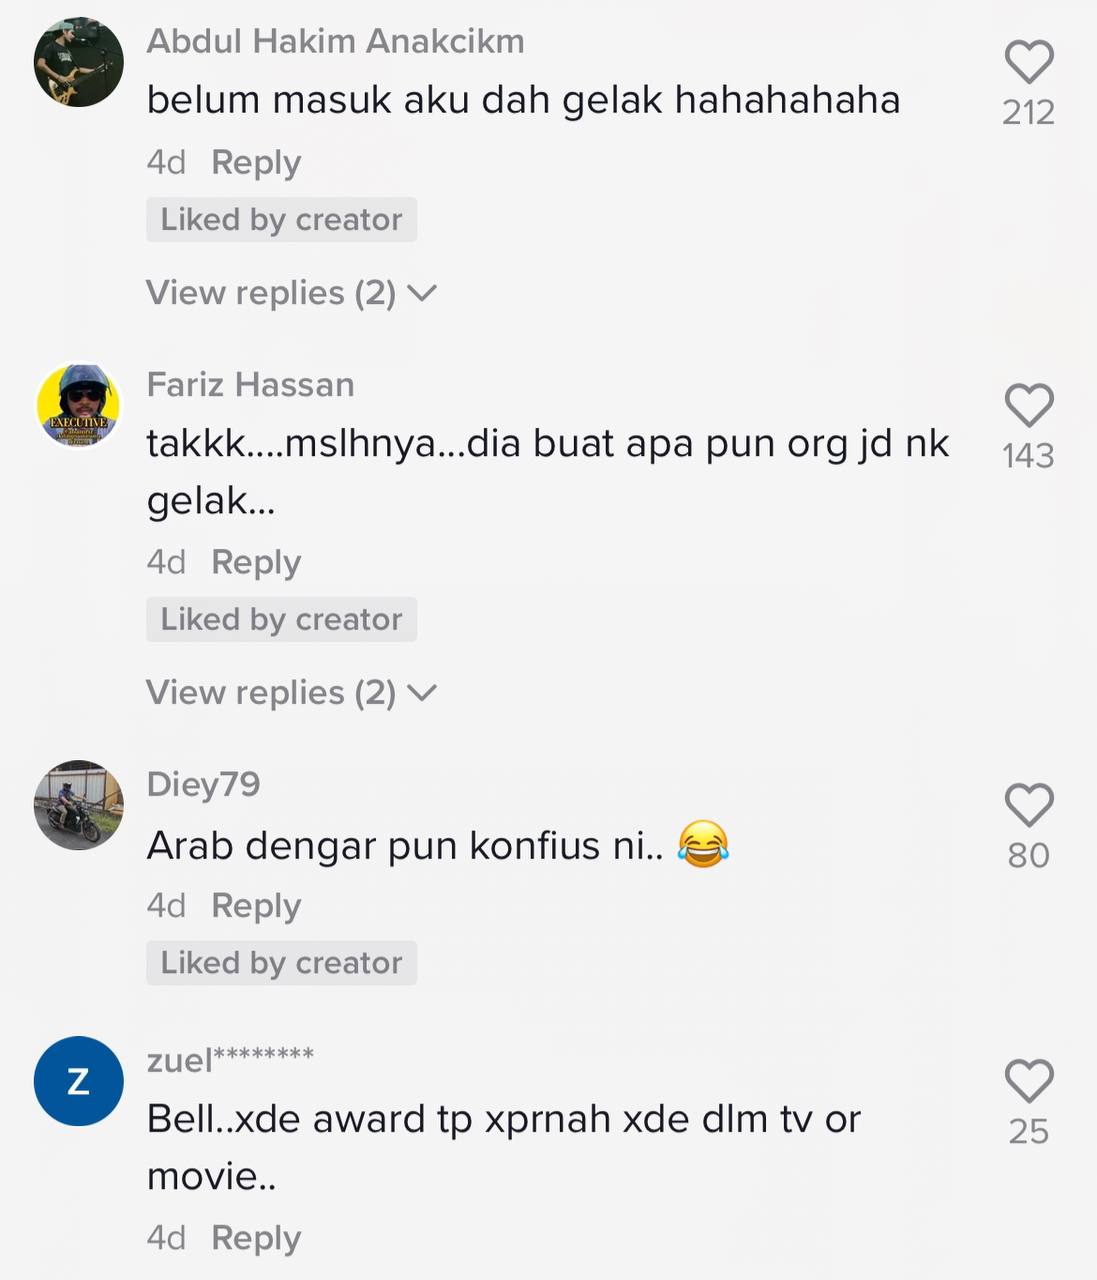Screen dimensions: 1097x1280
Task: Open Fariz Hassan username link
Action: pos(250,385)
